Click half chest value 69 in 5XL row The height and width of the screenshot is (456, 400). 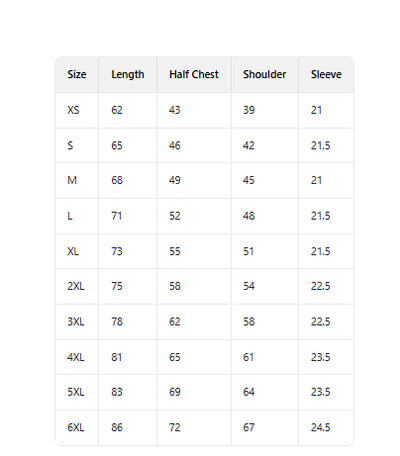click(x=175, y=392)
